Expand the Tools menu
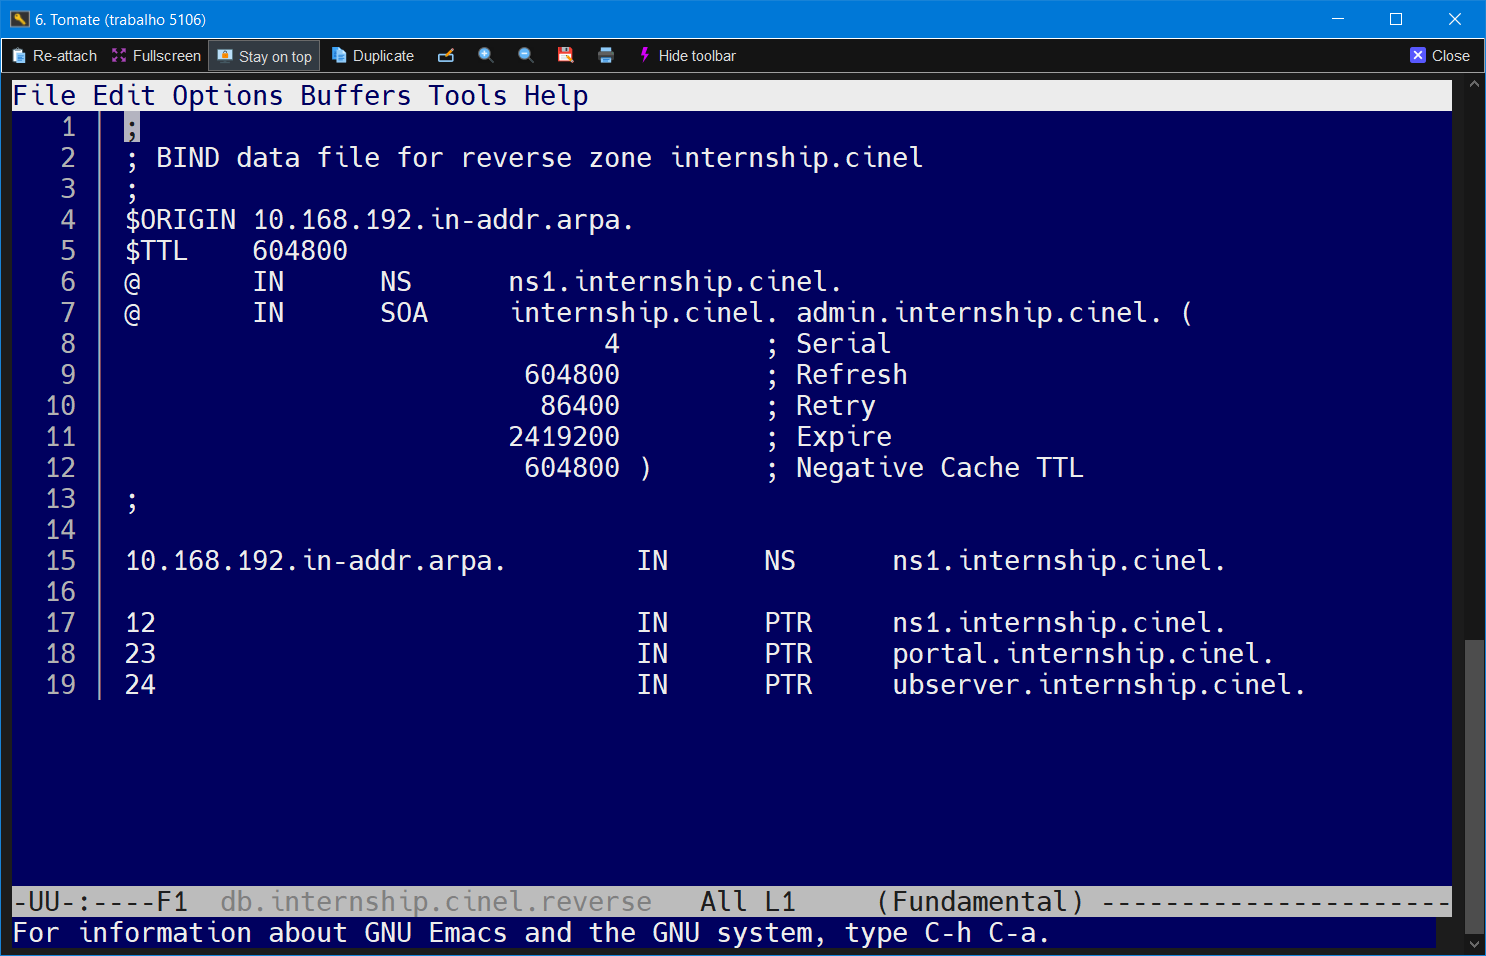The height and width of the screenshot is (956, 1486). coord(468,96)
